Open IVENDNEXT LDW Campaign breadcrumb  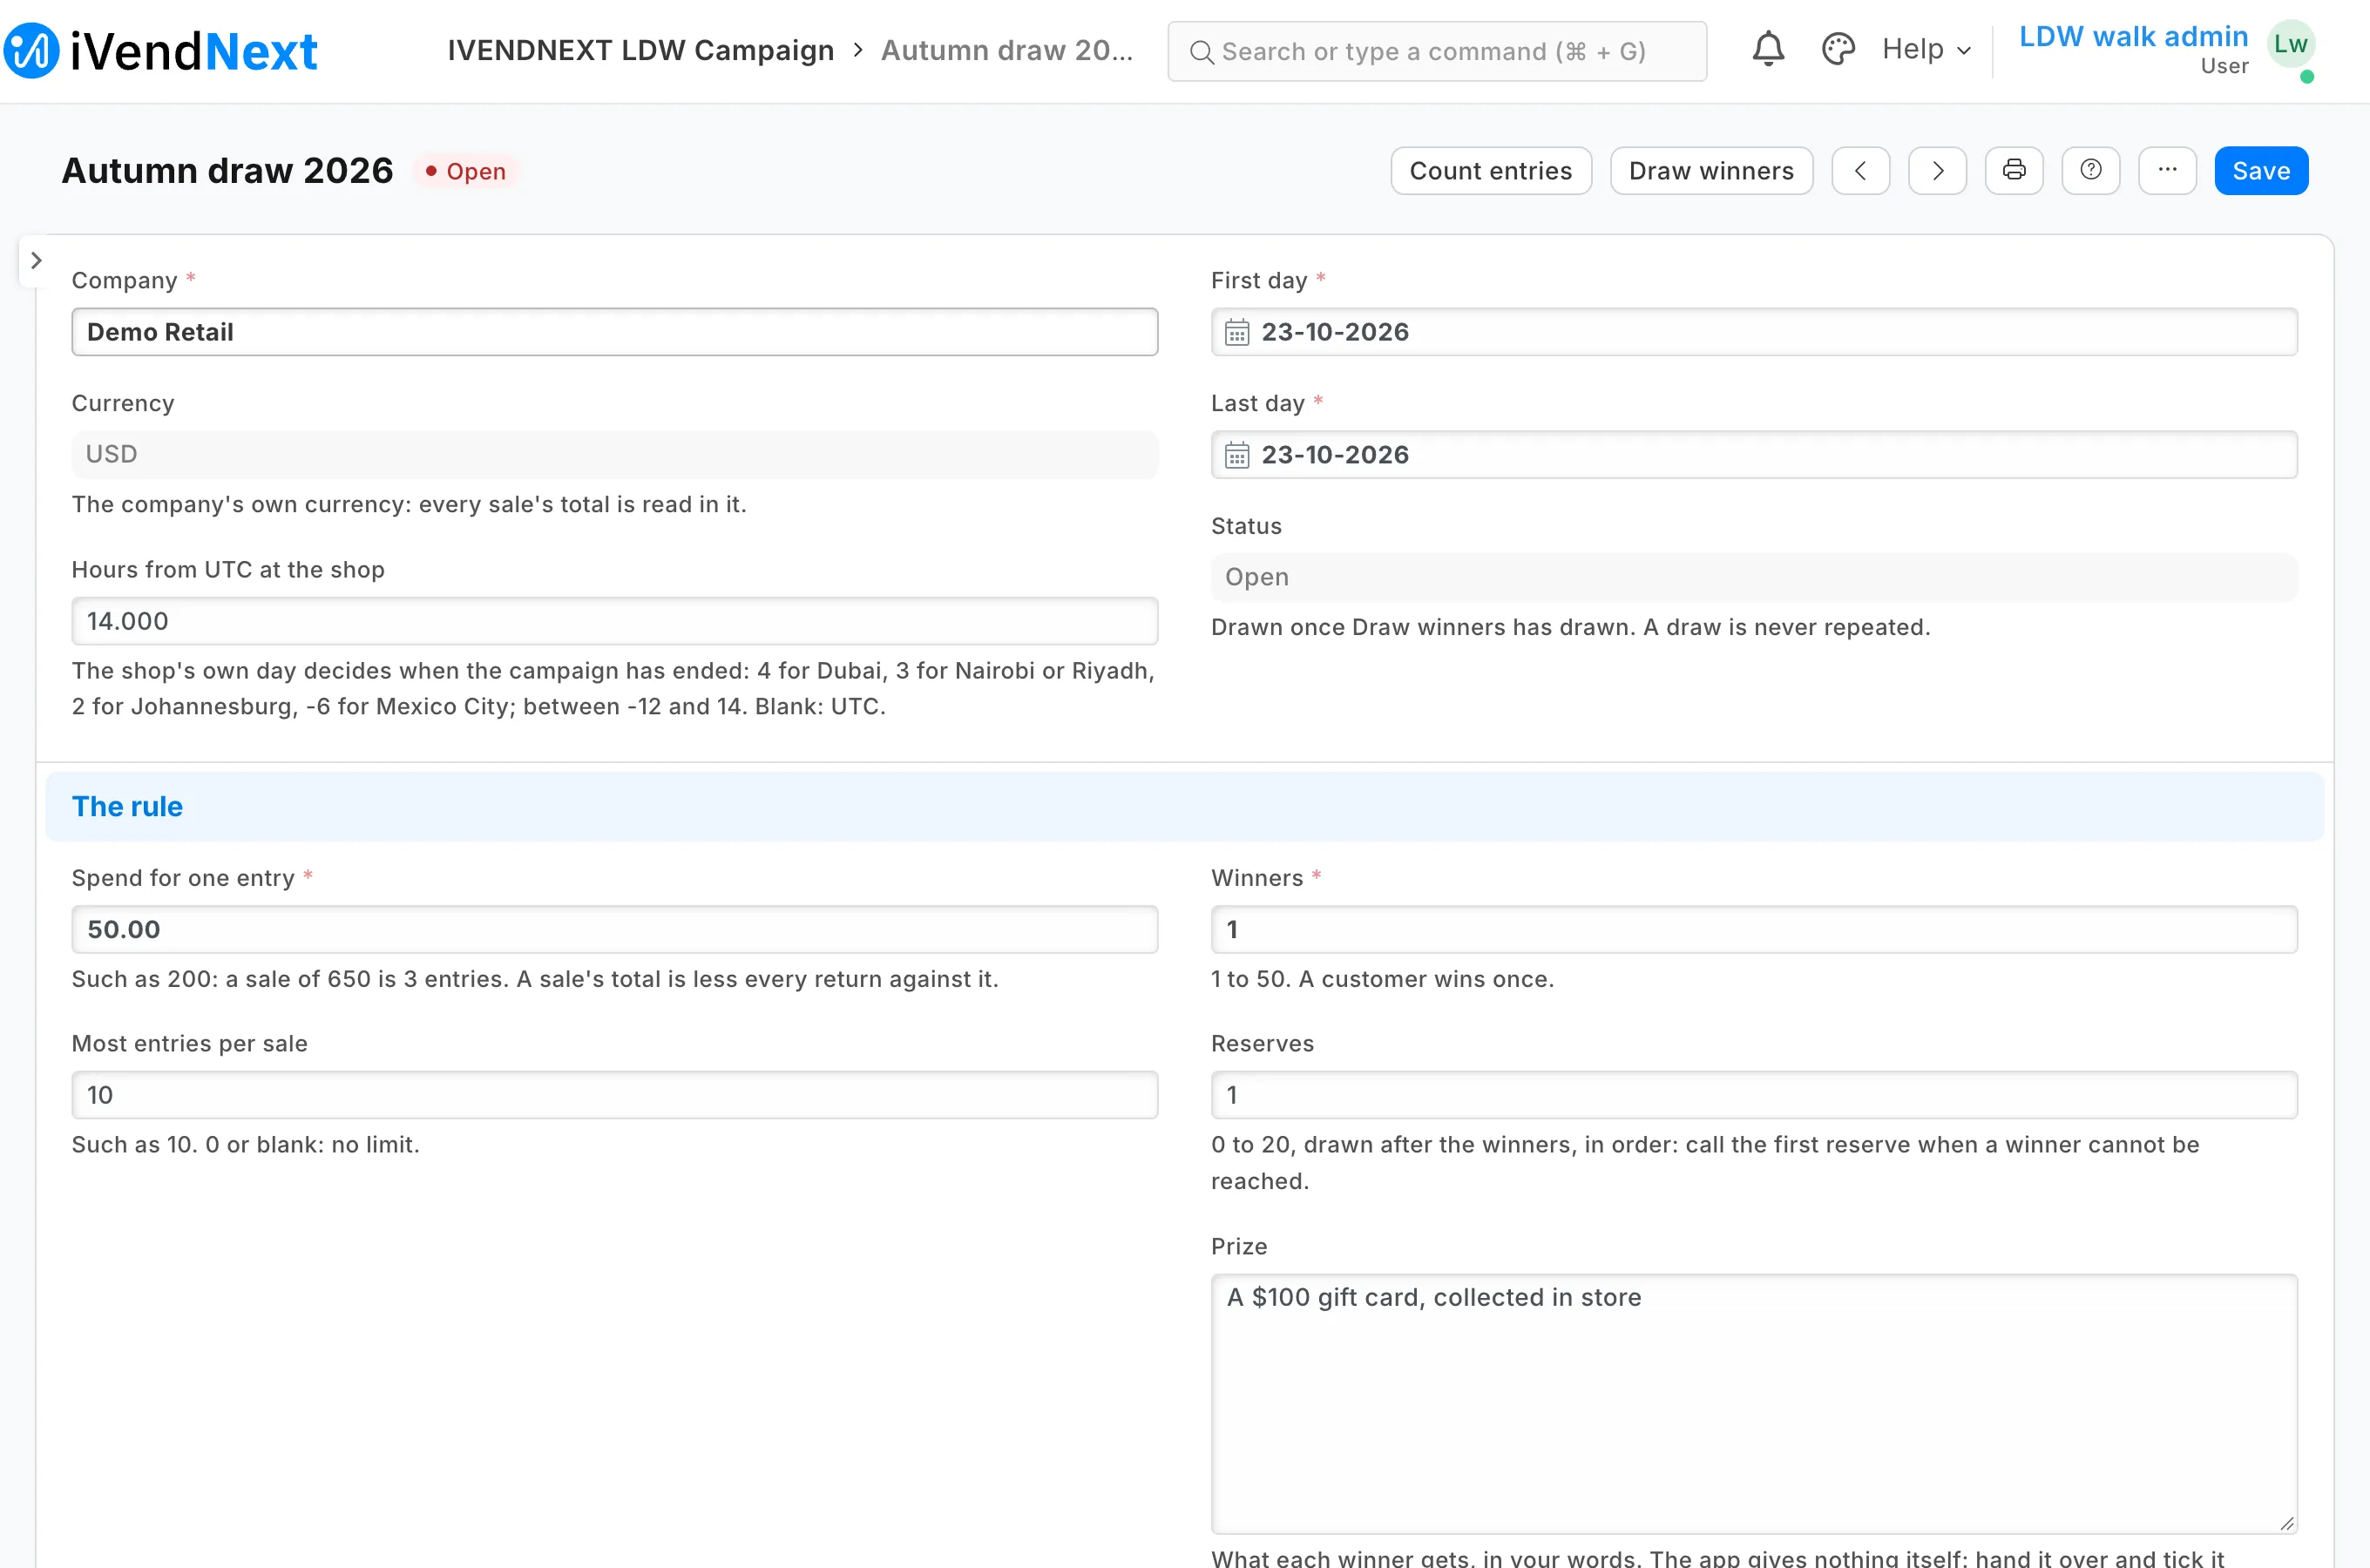(640, 50)
